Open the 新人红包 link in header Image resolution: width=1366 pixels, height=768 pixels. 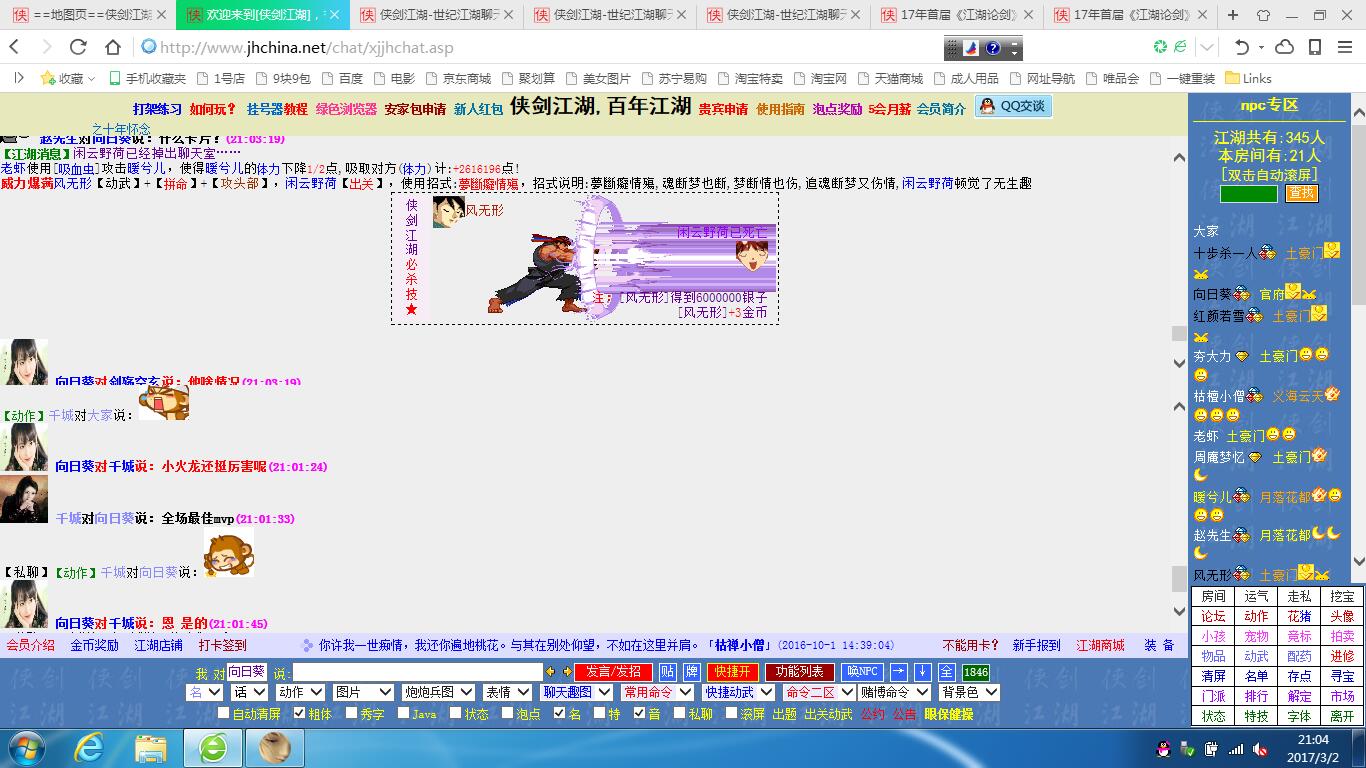[x=478, y=109]
